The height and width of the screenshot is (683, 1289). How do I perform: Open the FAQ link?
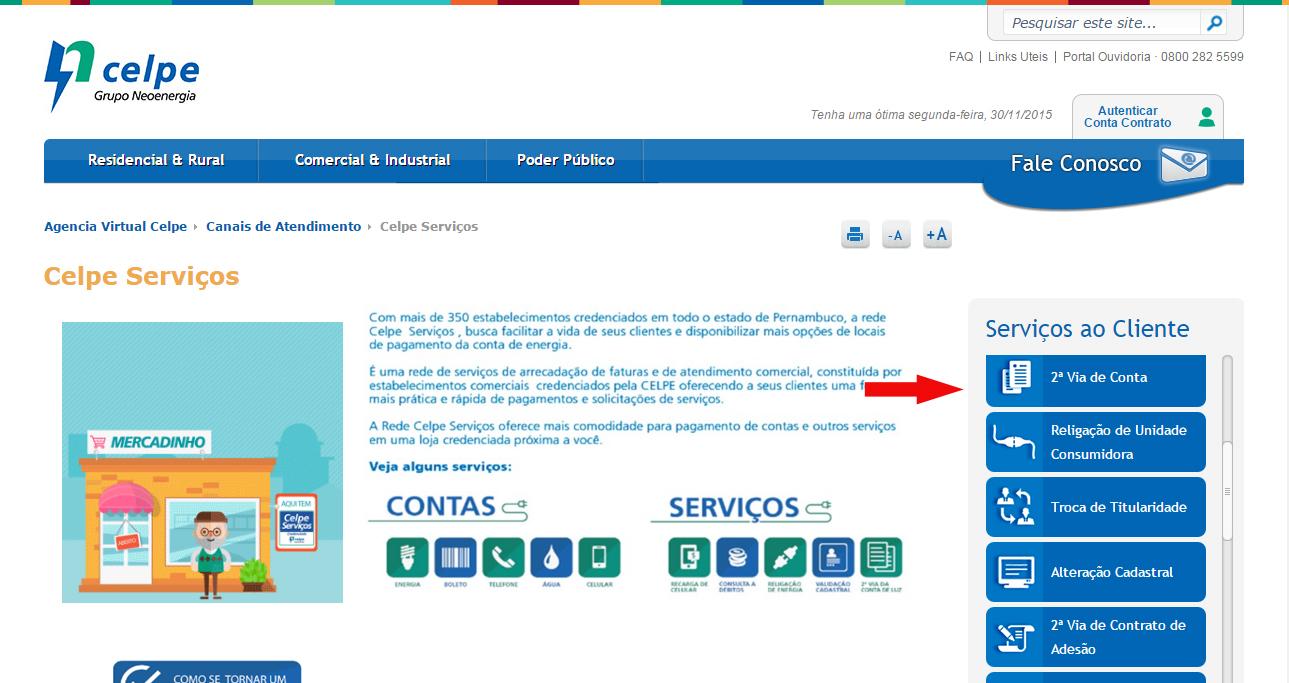pyautogui.click(x=960, y=57)
